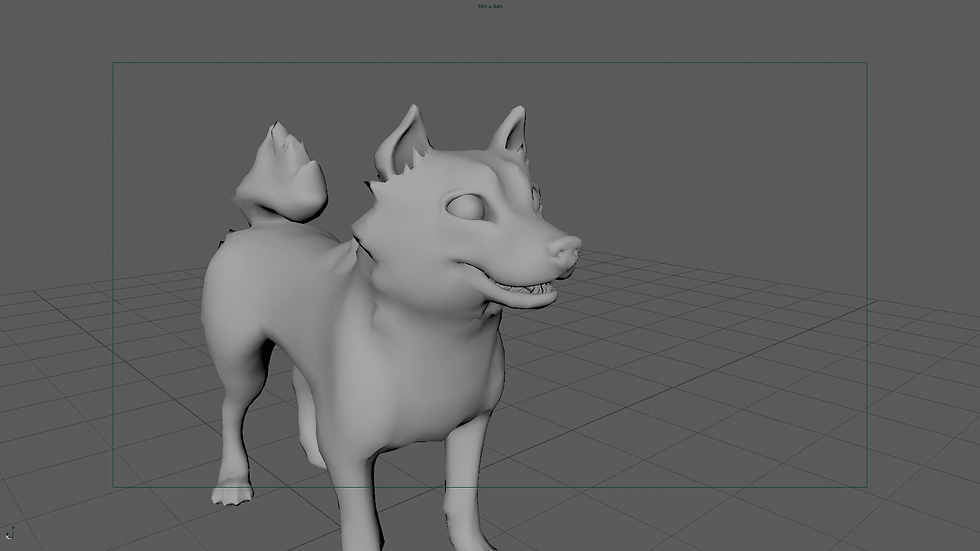
Task: Click the dog's left upright ear
Action: pyautogui.click(x=402, y=141)
